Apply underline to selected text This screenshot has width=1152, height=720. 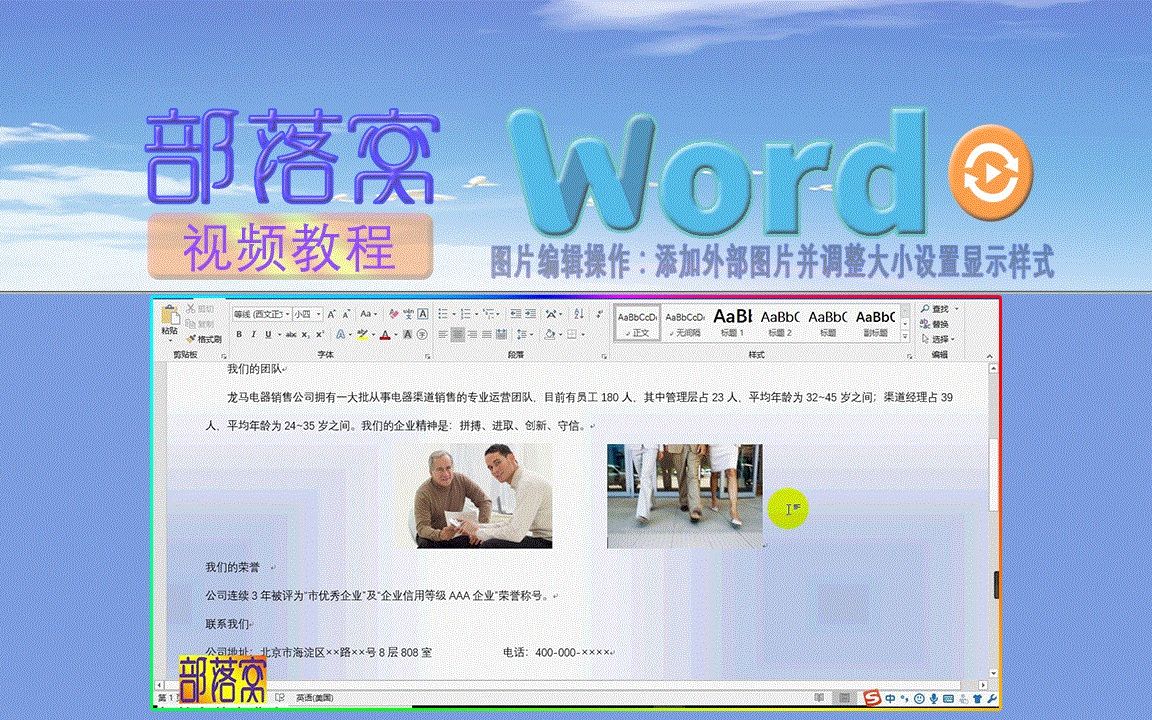[x=268, y=335]
